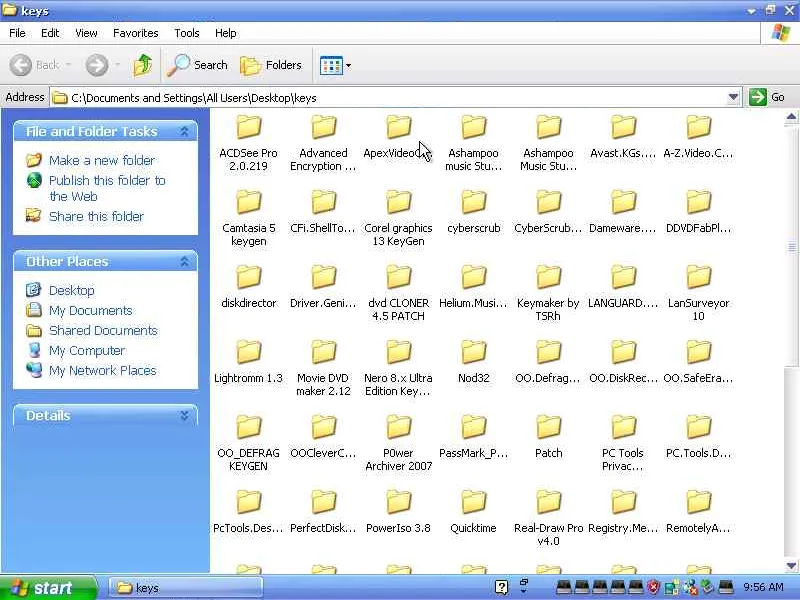The height and width of the screenshot is (600, 800).
Task: Click the Up folder toolbar icon
Action: tap(143, 65)
